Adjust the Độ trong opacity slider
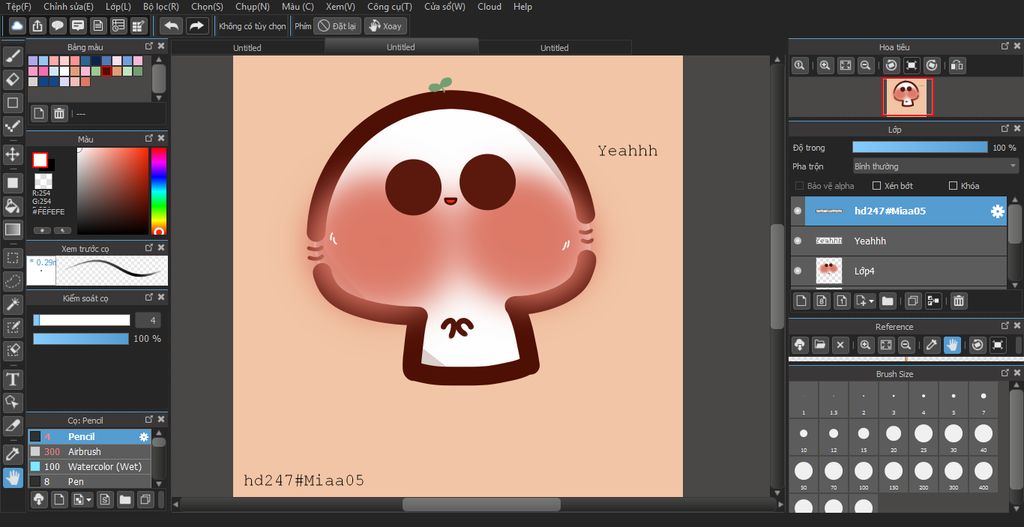1024x527 pixels. click(920, 148)
